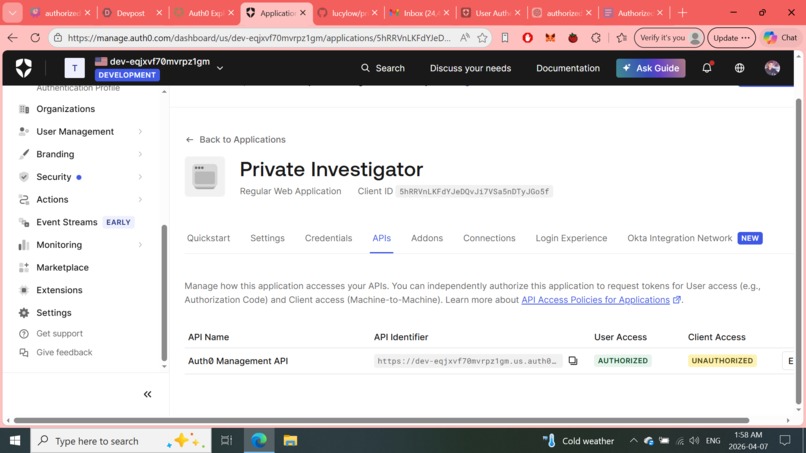Expand Monitoring section chevron
This screenshot has width=806, height=453.
[x=140, y=245]
